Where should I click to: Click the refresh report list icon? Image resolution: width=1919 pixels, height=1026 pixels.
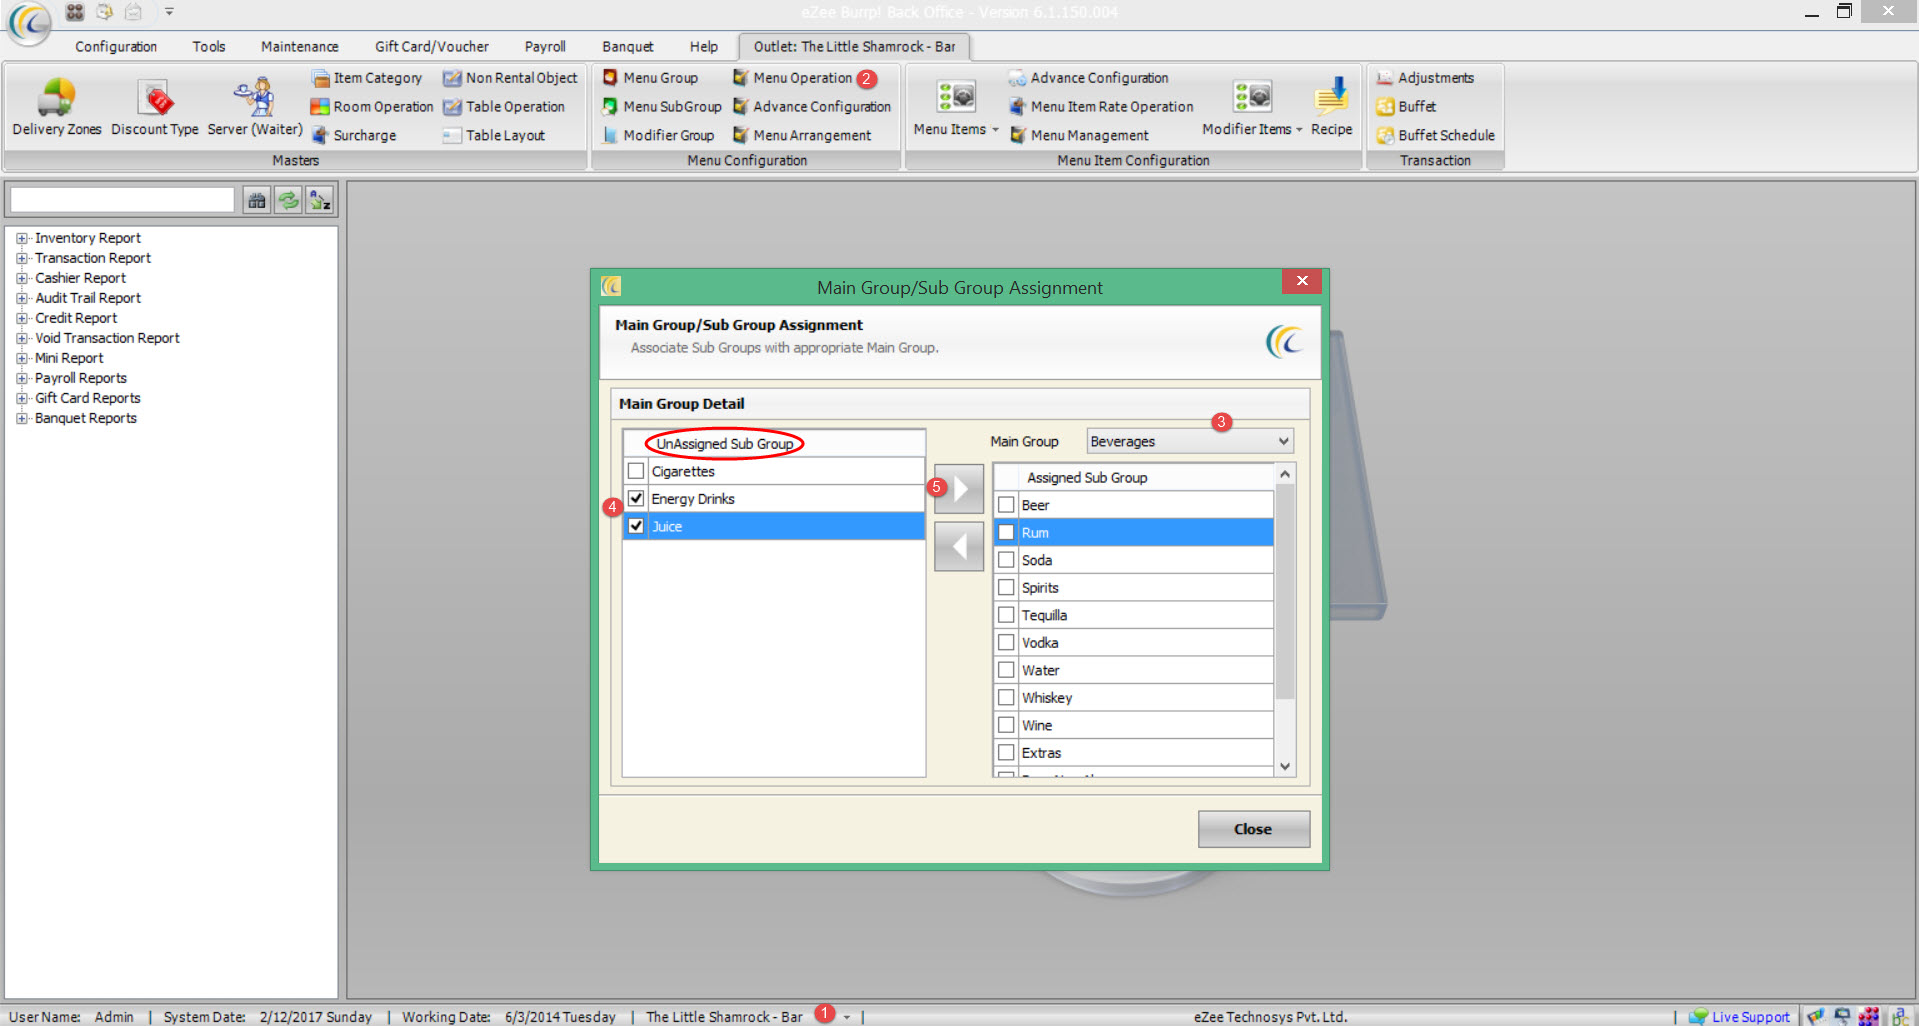tap(288, 200)
